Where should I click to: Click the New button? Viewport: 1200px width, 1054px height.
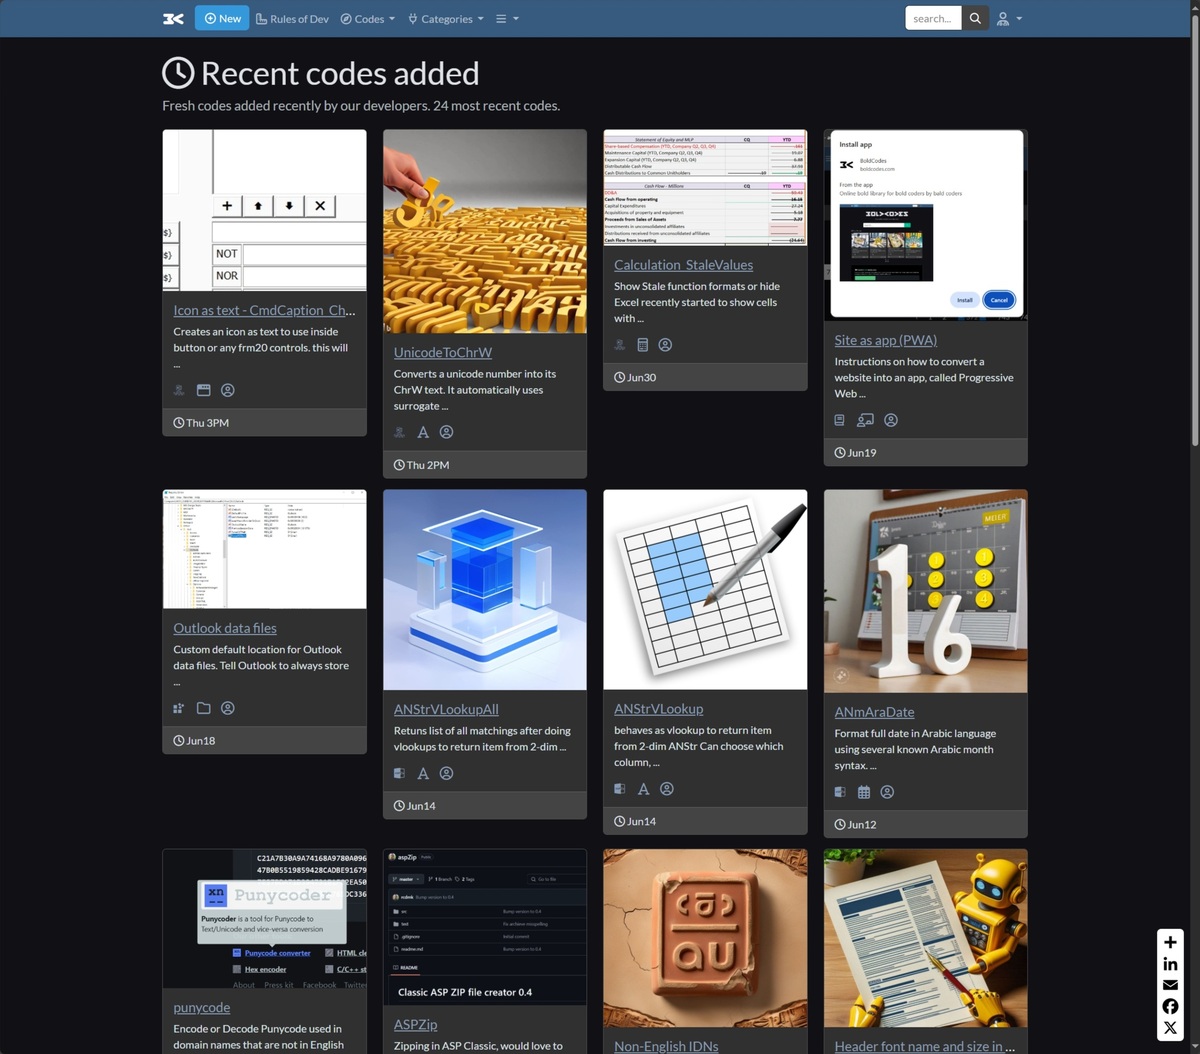(222, 18)
